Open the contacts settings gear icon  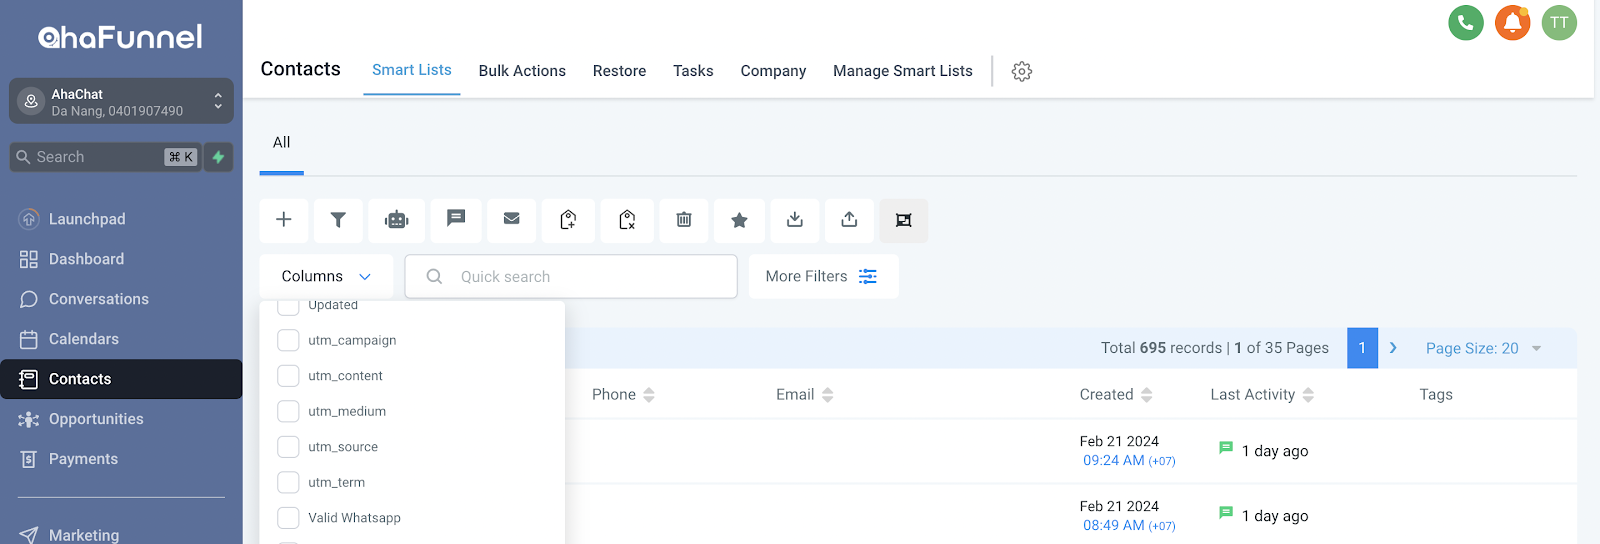coord(1021,71)
